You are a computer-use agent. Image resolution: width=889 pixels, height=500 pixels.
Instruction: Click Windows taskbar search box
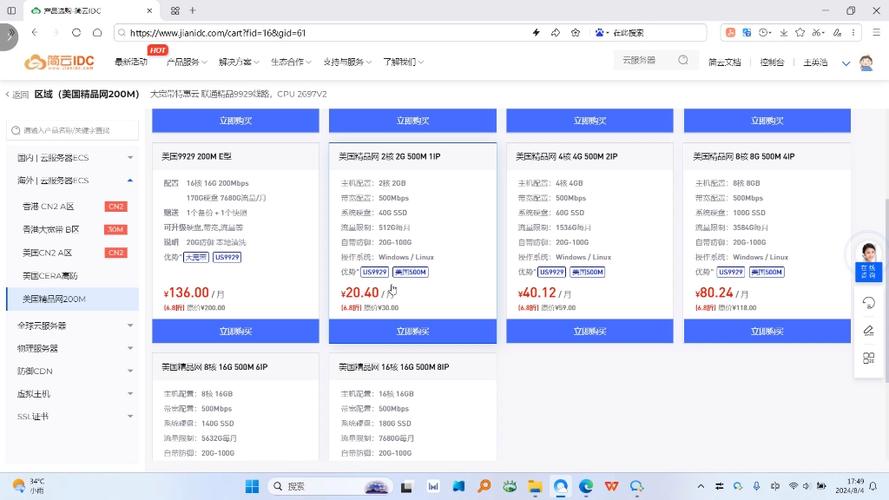(330, 486)
